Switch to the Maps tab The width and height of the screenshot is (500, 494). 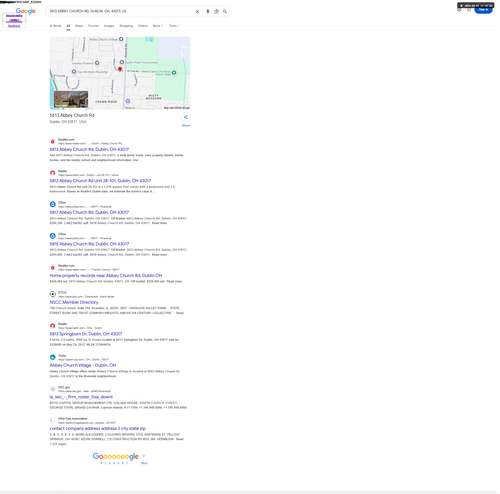coord(79,26)
